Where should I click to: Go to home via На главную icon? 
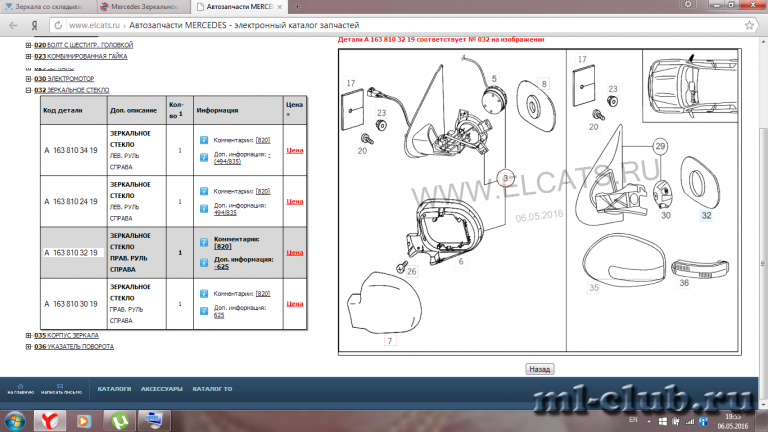point(21,389)
